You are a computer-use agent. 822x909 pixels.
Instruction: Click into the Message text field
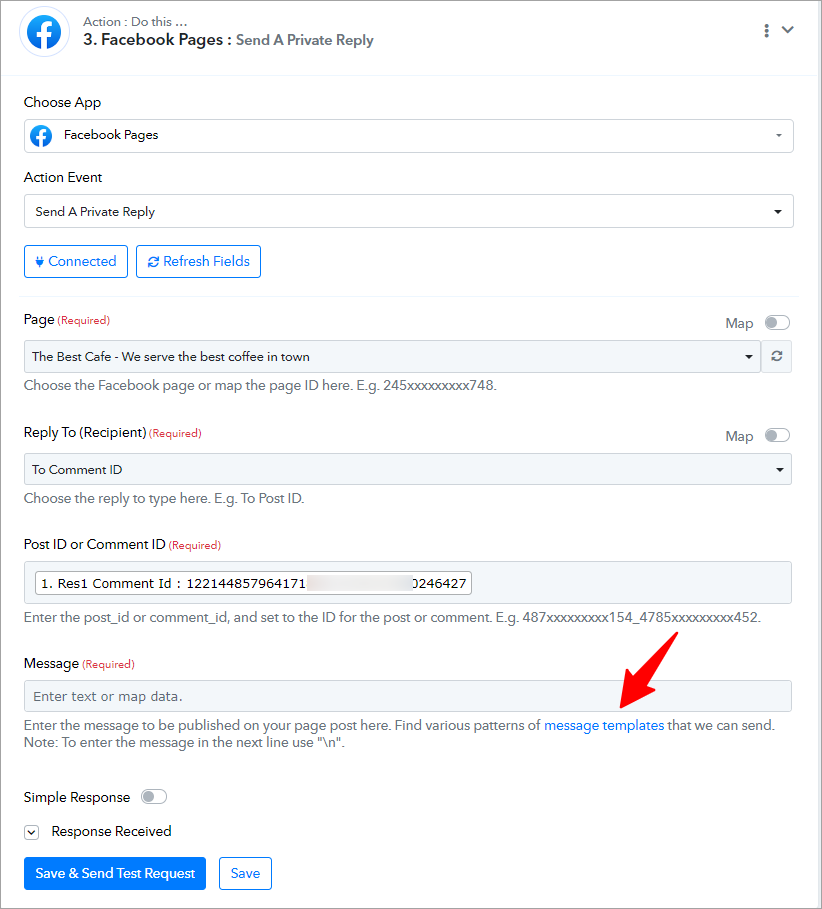(x=408, y=696)
